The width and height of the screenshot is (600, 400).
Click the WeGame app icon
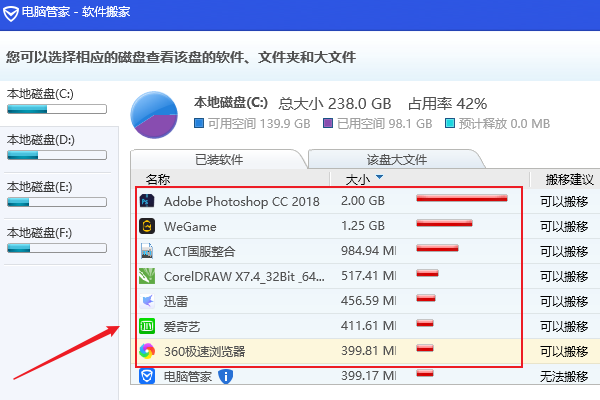coord(146,226)
